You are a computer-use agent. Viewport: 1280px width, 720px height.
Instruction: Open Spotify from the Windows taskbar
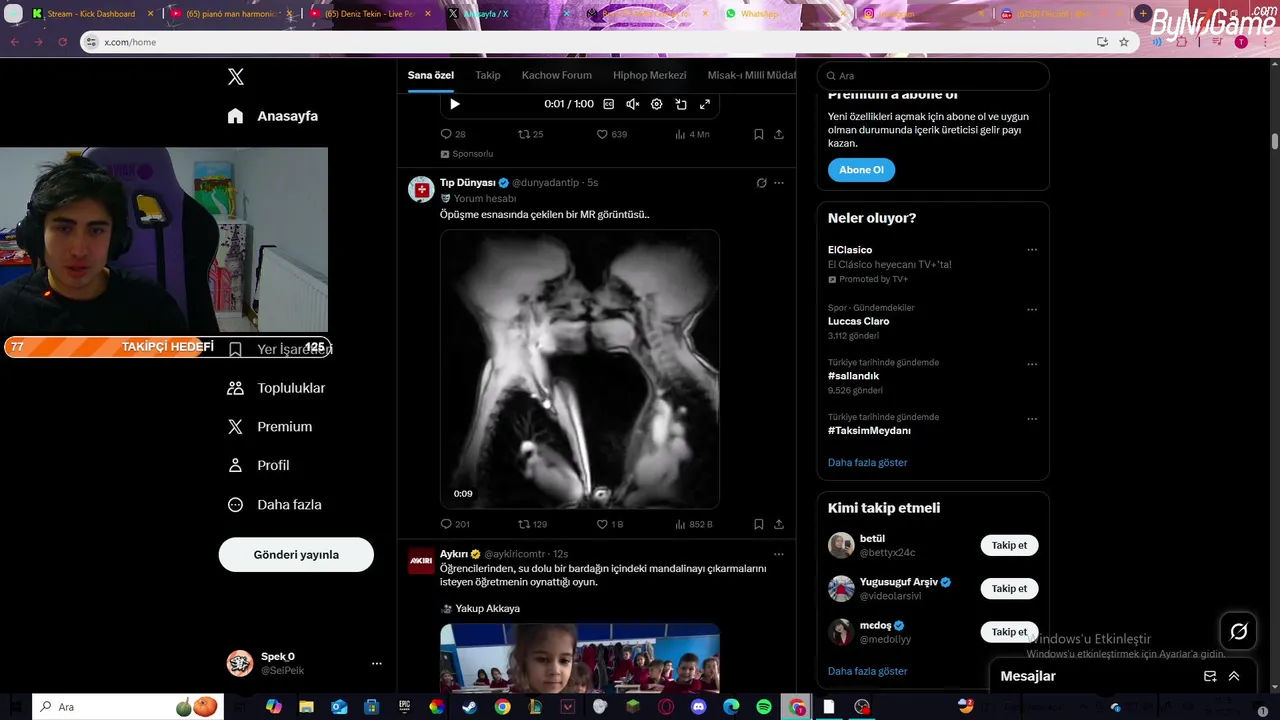click(x=764, y=707)
